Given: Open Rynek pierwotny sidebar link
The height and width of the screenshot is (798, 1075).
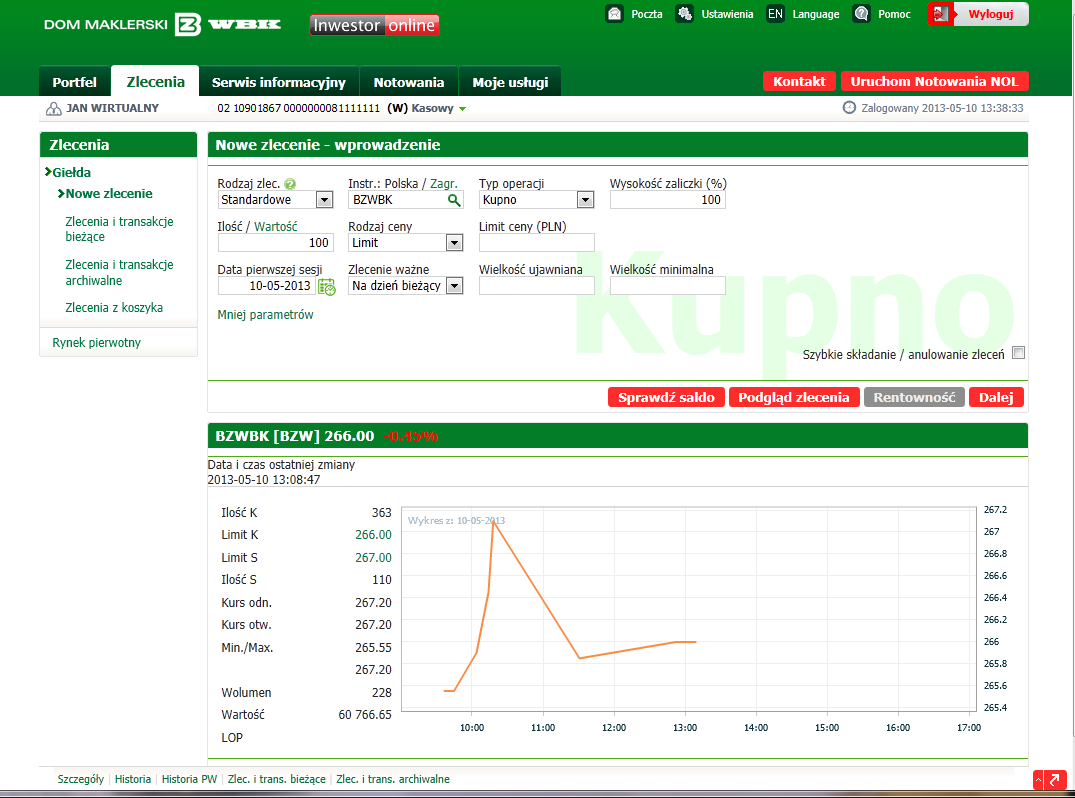Looking at the screenshot, I should (97, 343).
